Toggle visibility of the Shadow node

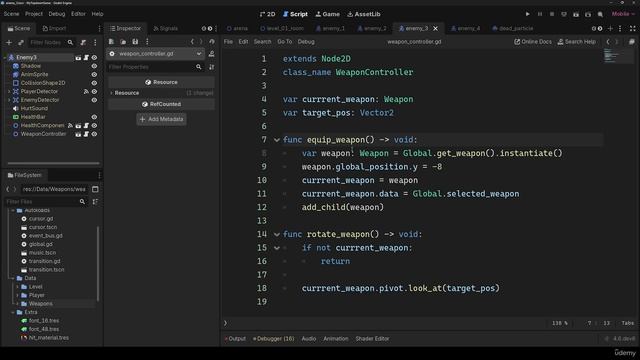pos(94,66)
